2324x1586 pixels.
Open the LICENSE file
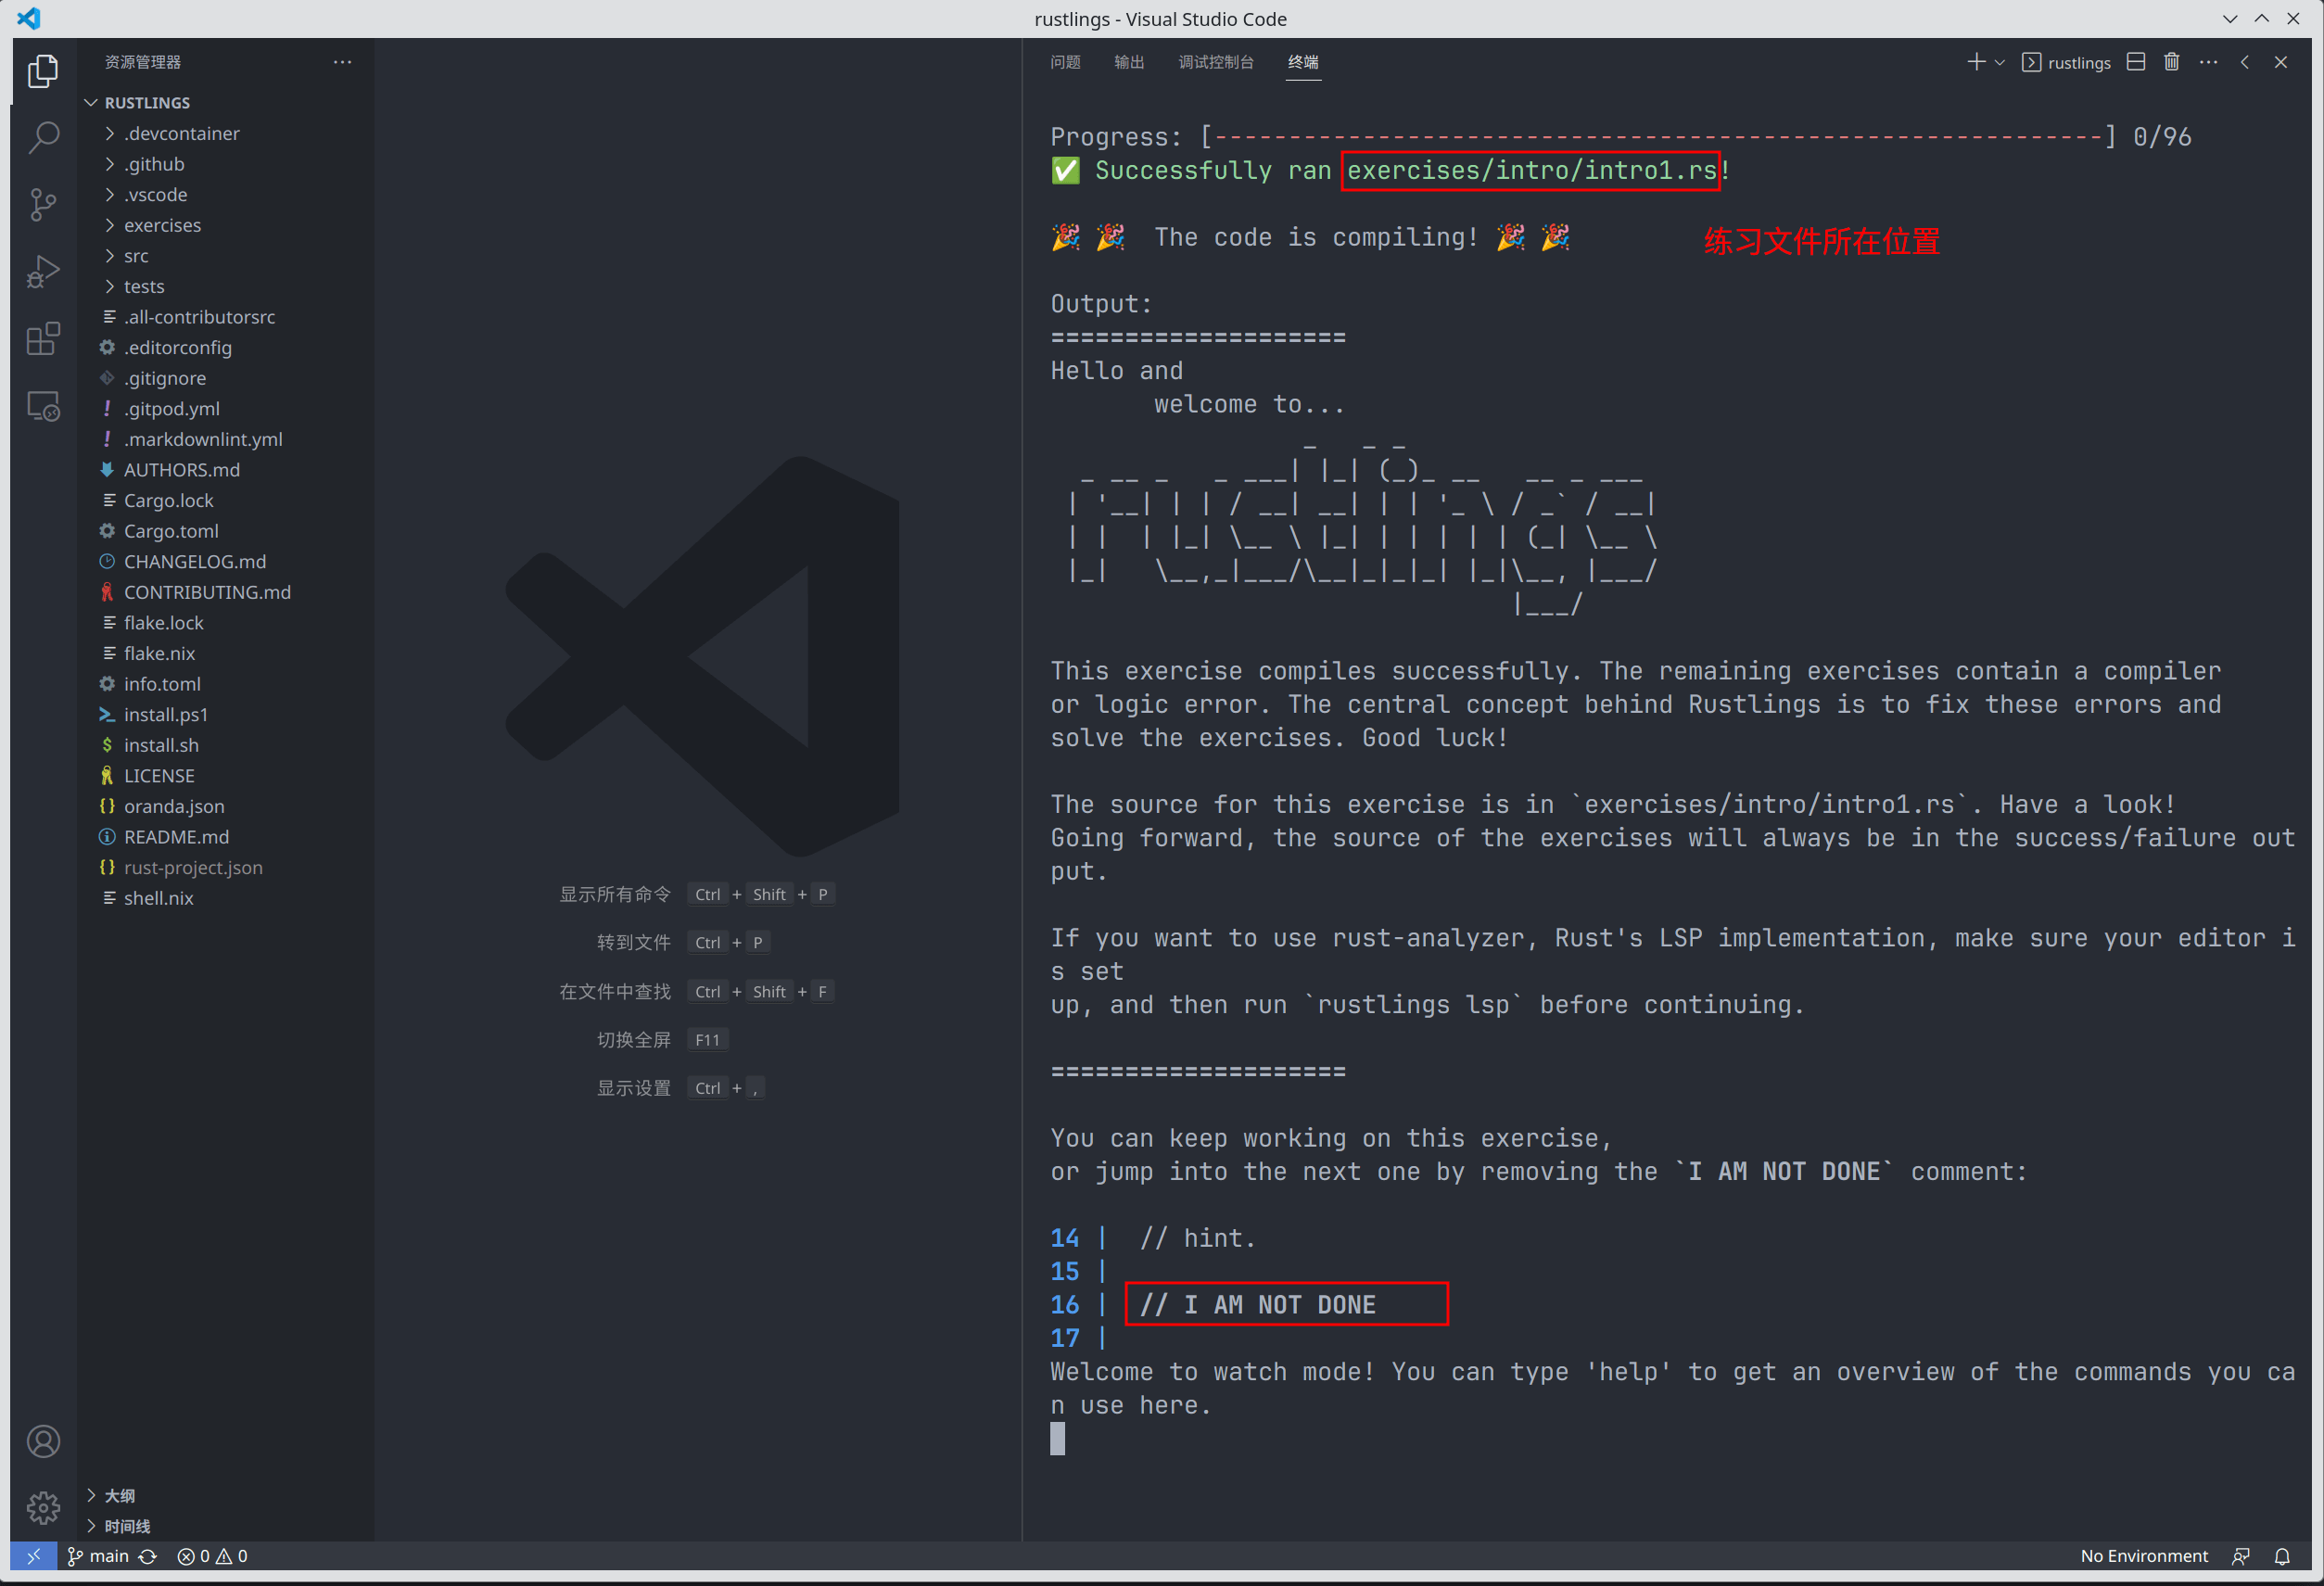click(226, 776)
